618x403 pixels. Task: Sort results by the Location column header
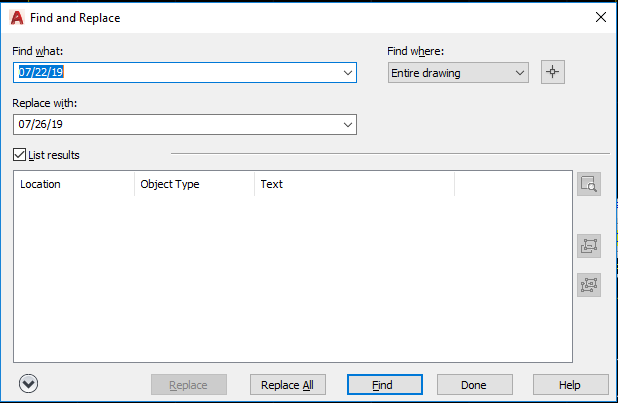coord(74,184)
